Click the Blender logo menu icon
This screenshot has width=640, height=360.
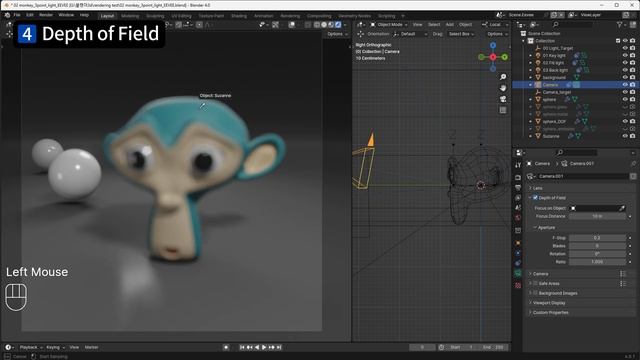coord(7,15)
